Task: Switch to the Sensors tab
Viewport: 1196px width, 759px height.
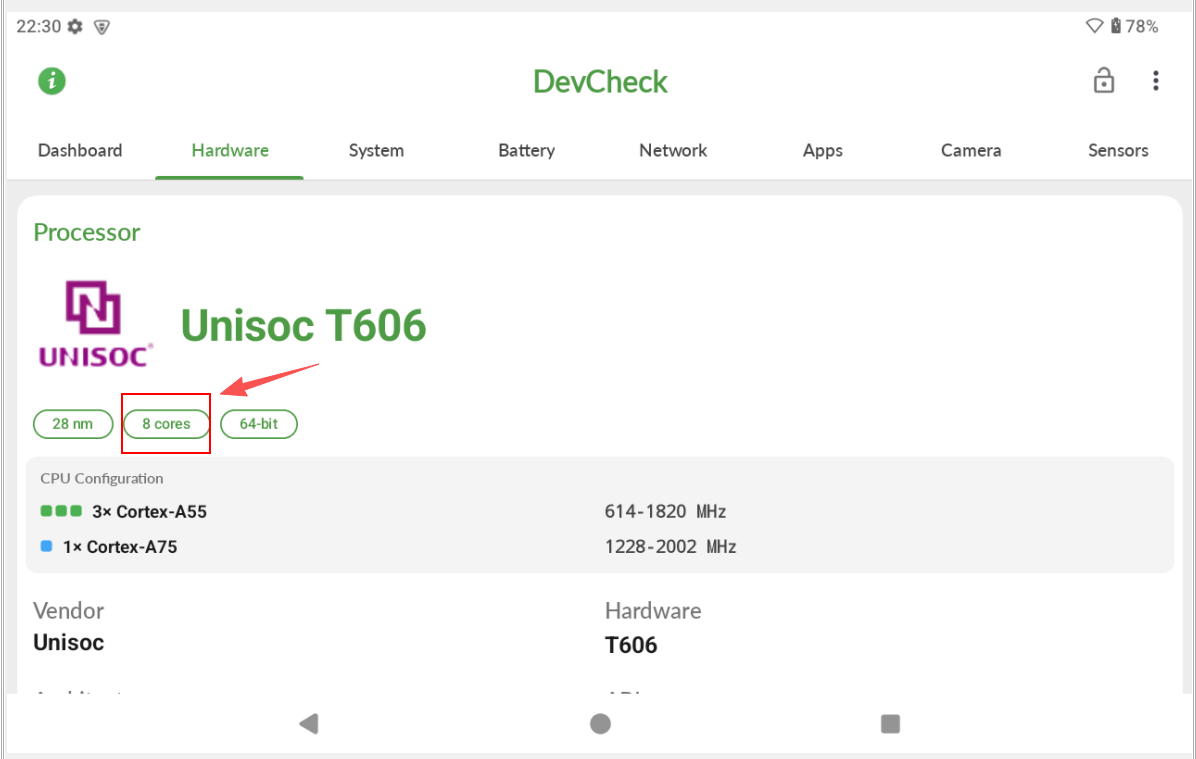Action: pos(1117,150)
